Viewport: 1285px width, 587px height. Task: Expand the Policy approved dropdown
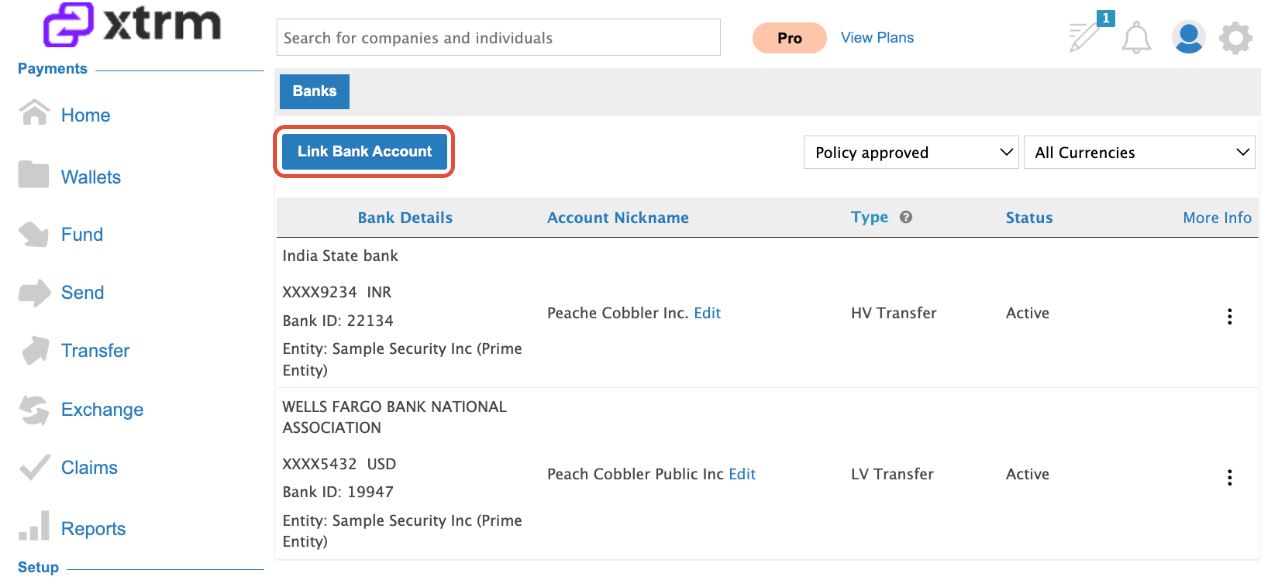click(911, 152)
